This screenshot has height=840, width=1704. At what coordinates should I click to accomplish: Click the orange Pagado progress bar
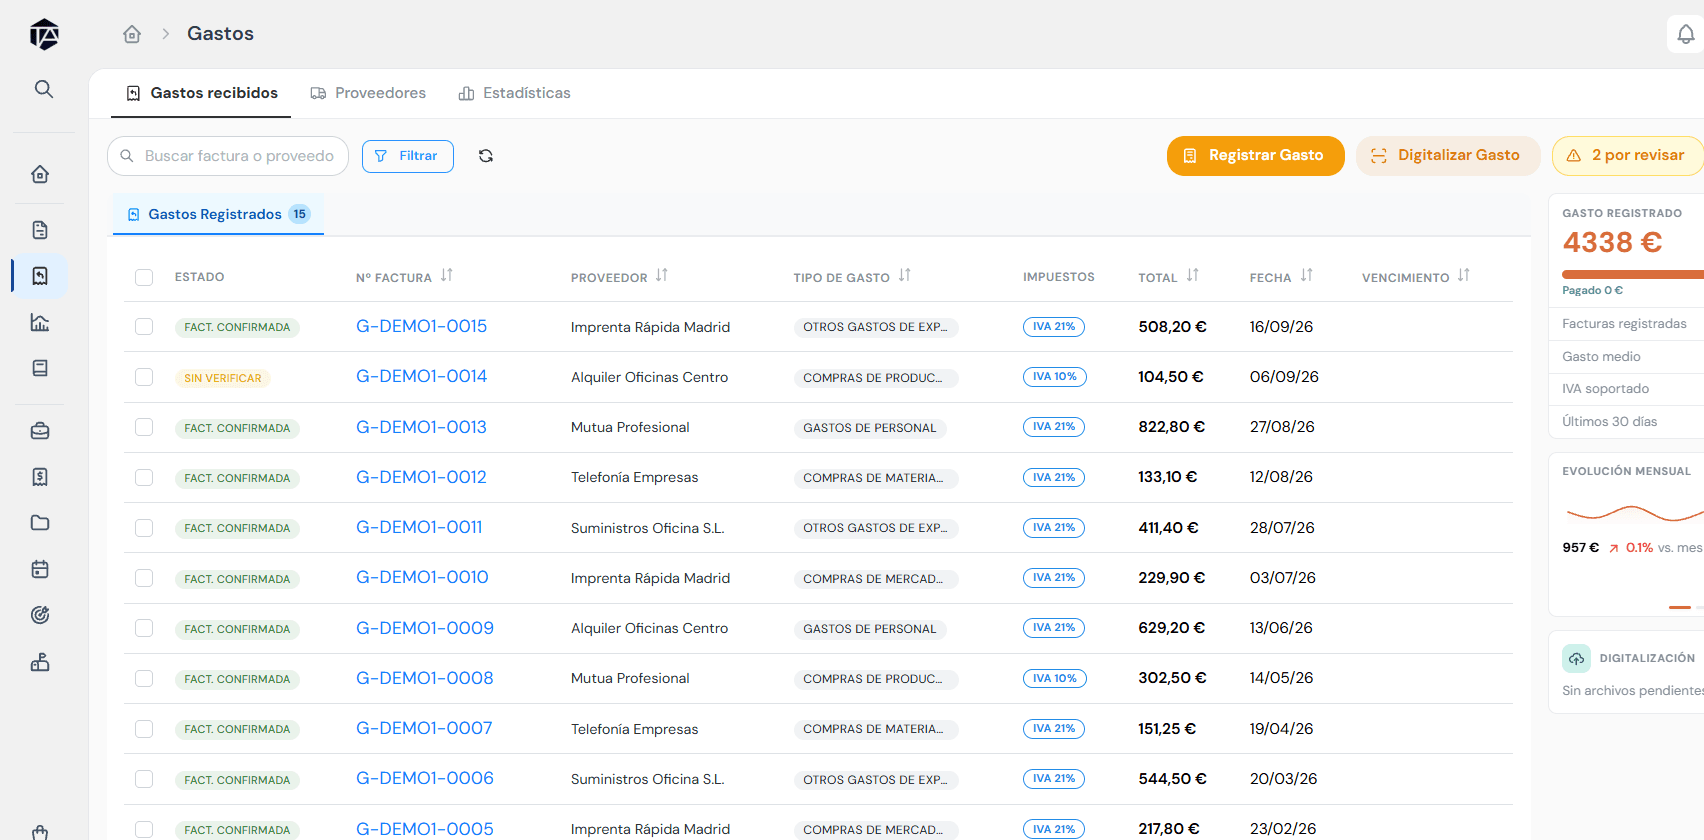pos(1633,274)
